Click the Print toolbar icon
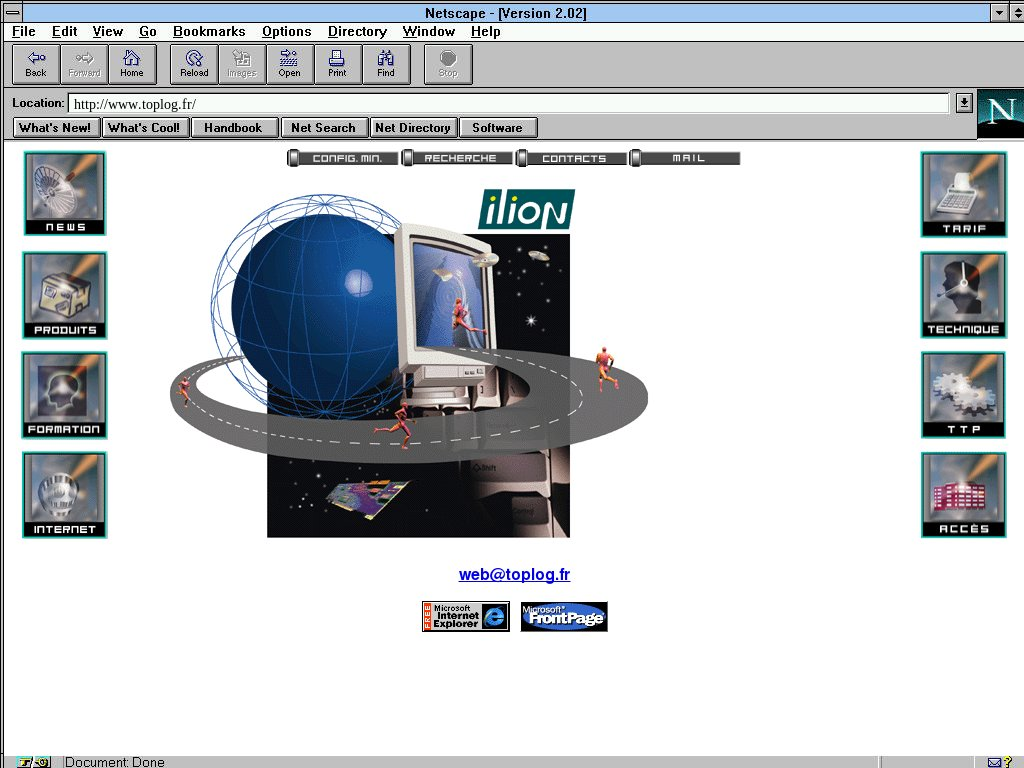The width and height of the screenshot is (1024, 768). tap(337, 64)
